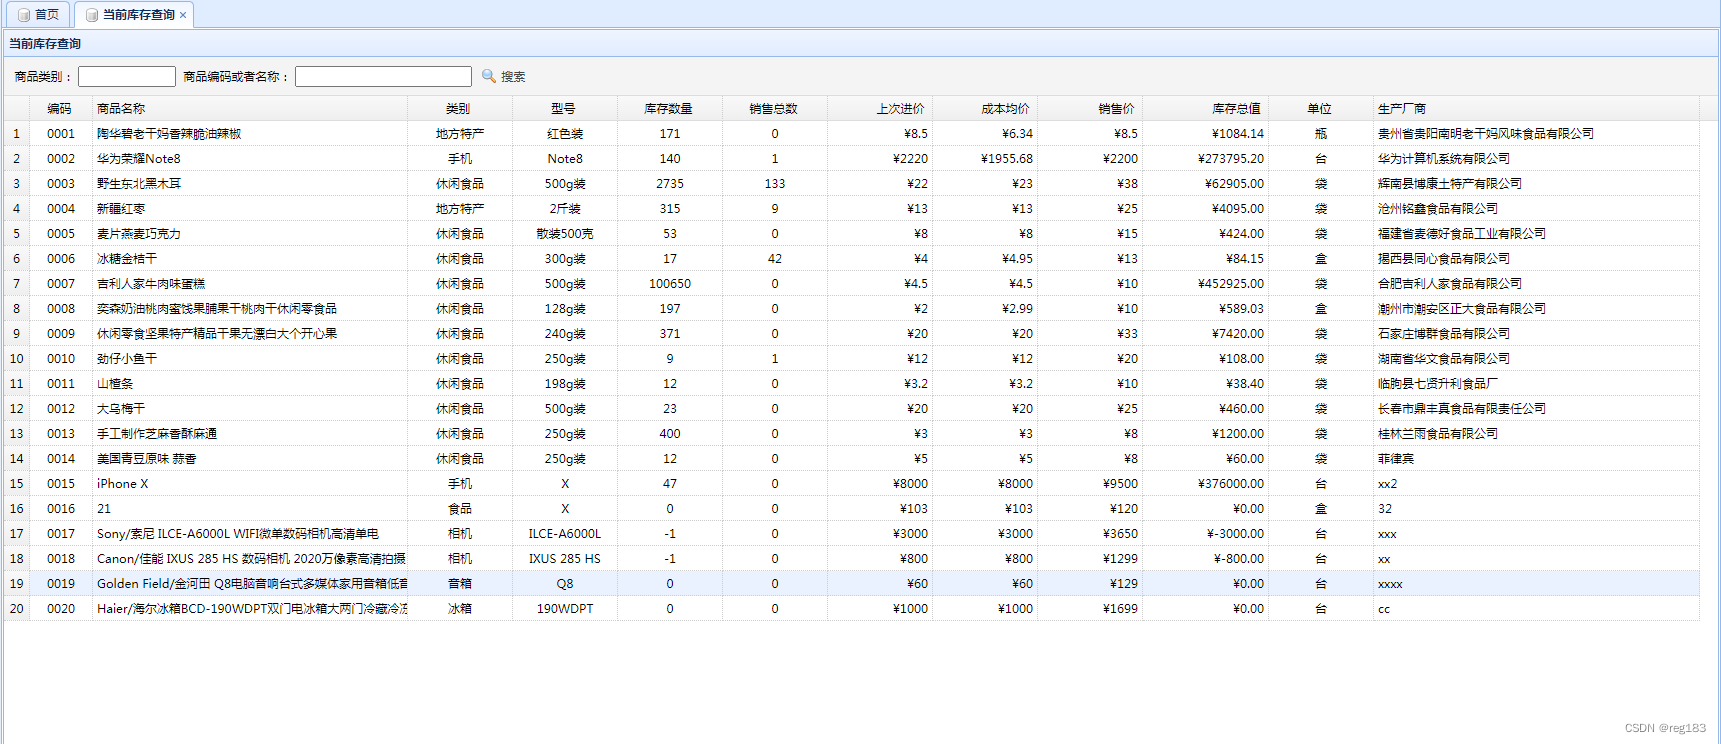
Task: Select row 华为荣耀Note8
Action: point(851,158)
